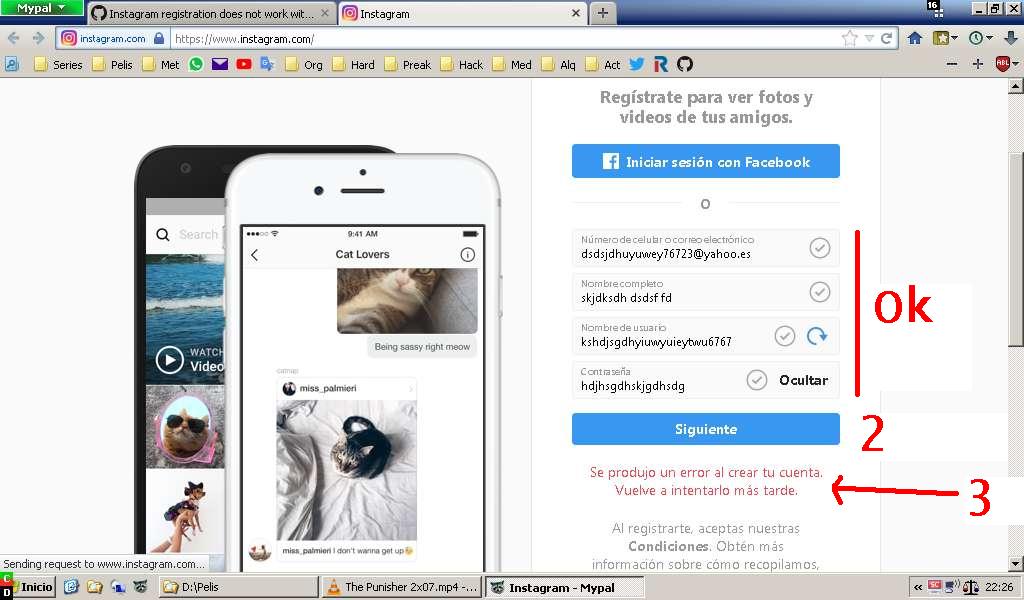Click the Instagram - Mypal taskbar item
The width and height of the screenshot is (1024, 600).
coord(565,588)
